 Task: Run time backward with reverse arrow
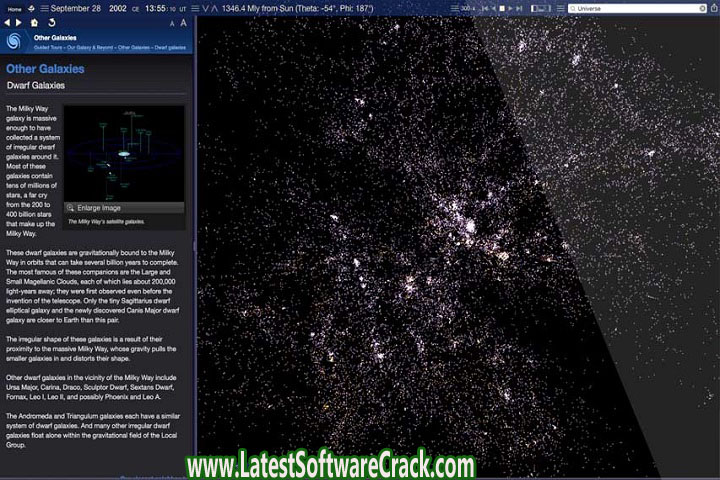[494, 9]
